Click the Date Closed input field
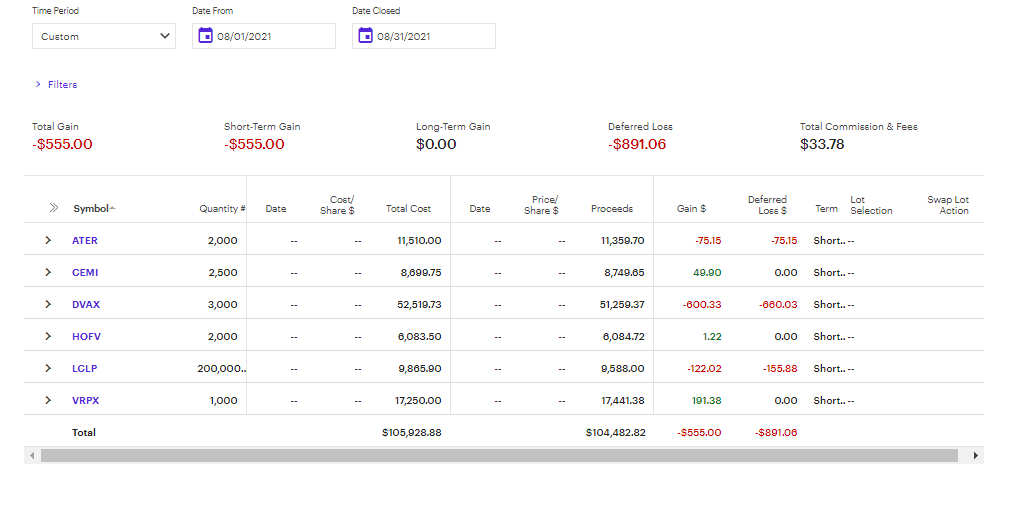 [x=434, y=36]
